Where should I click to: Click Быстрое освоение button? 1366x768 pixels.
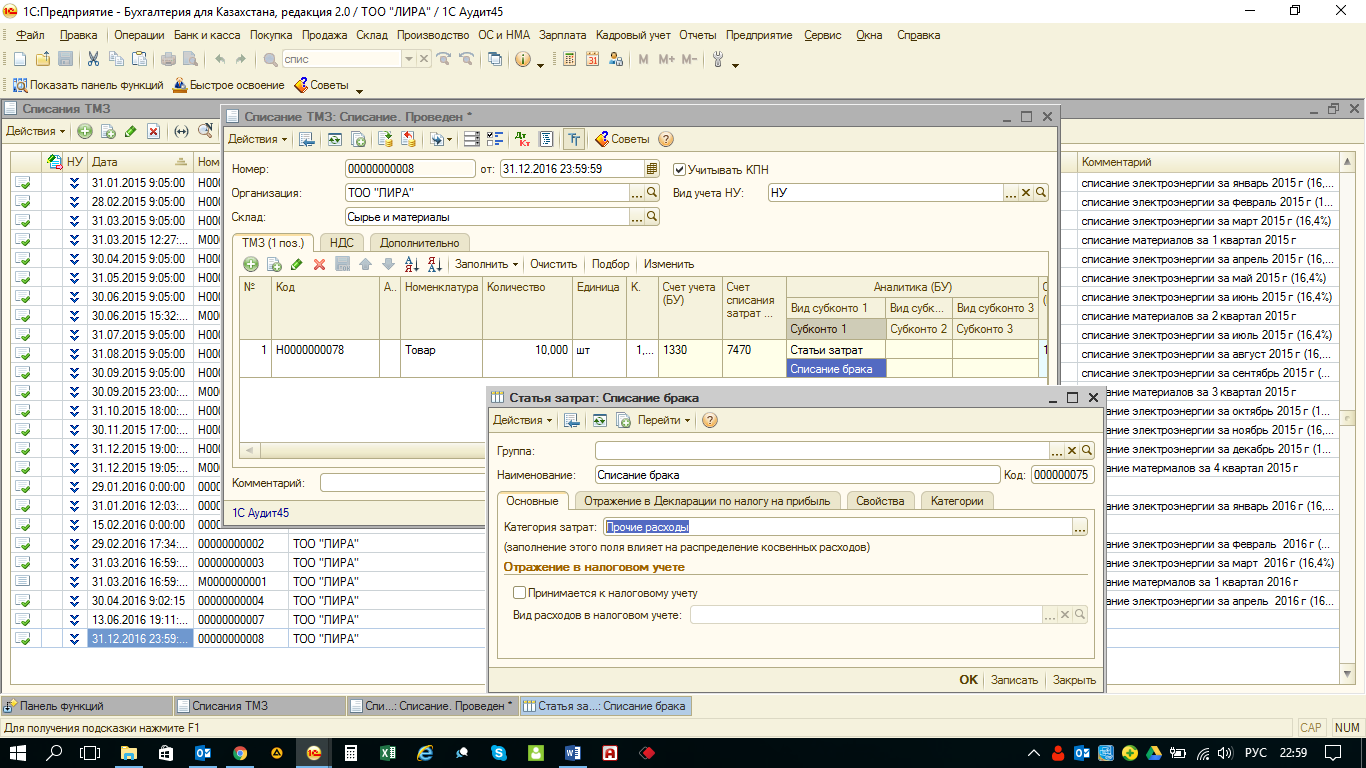click(228, 85)
